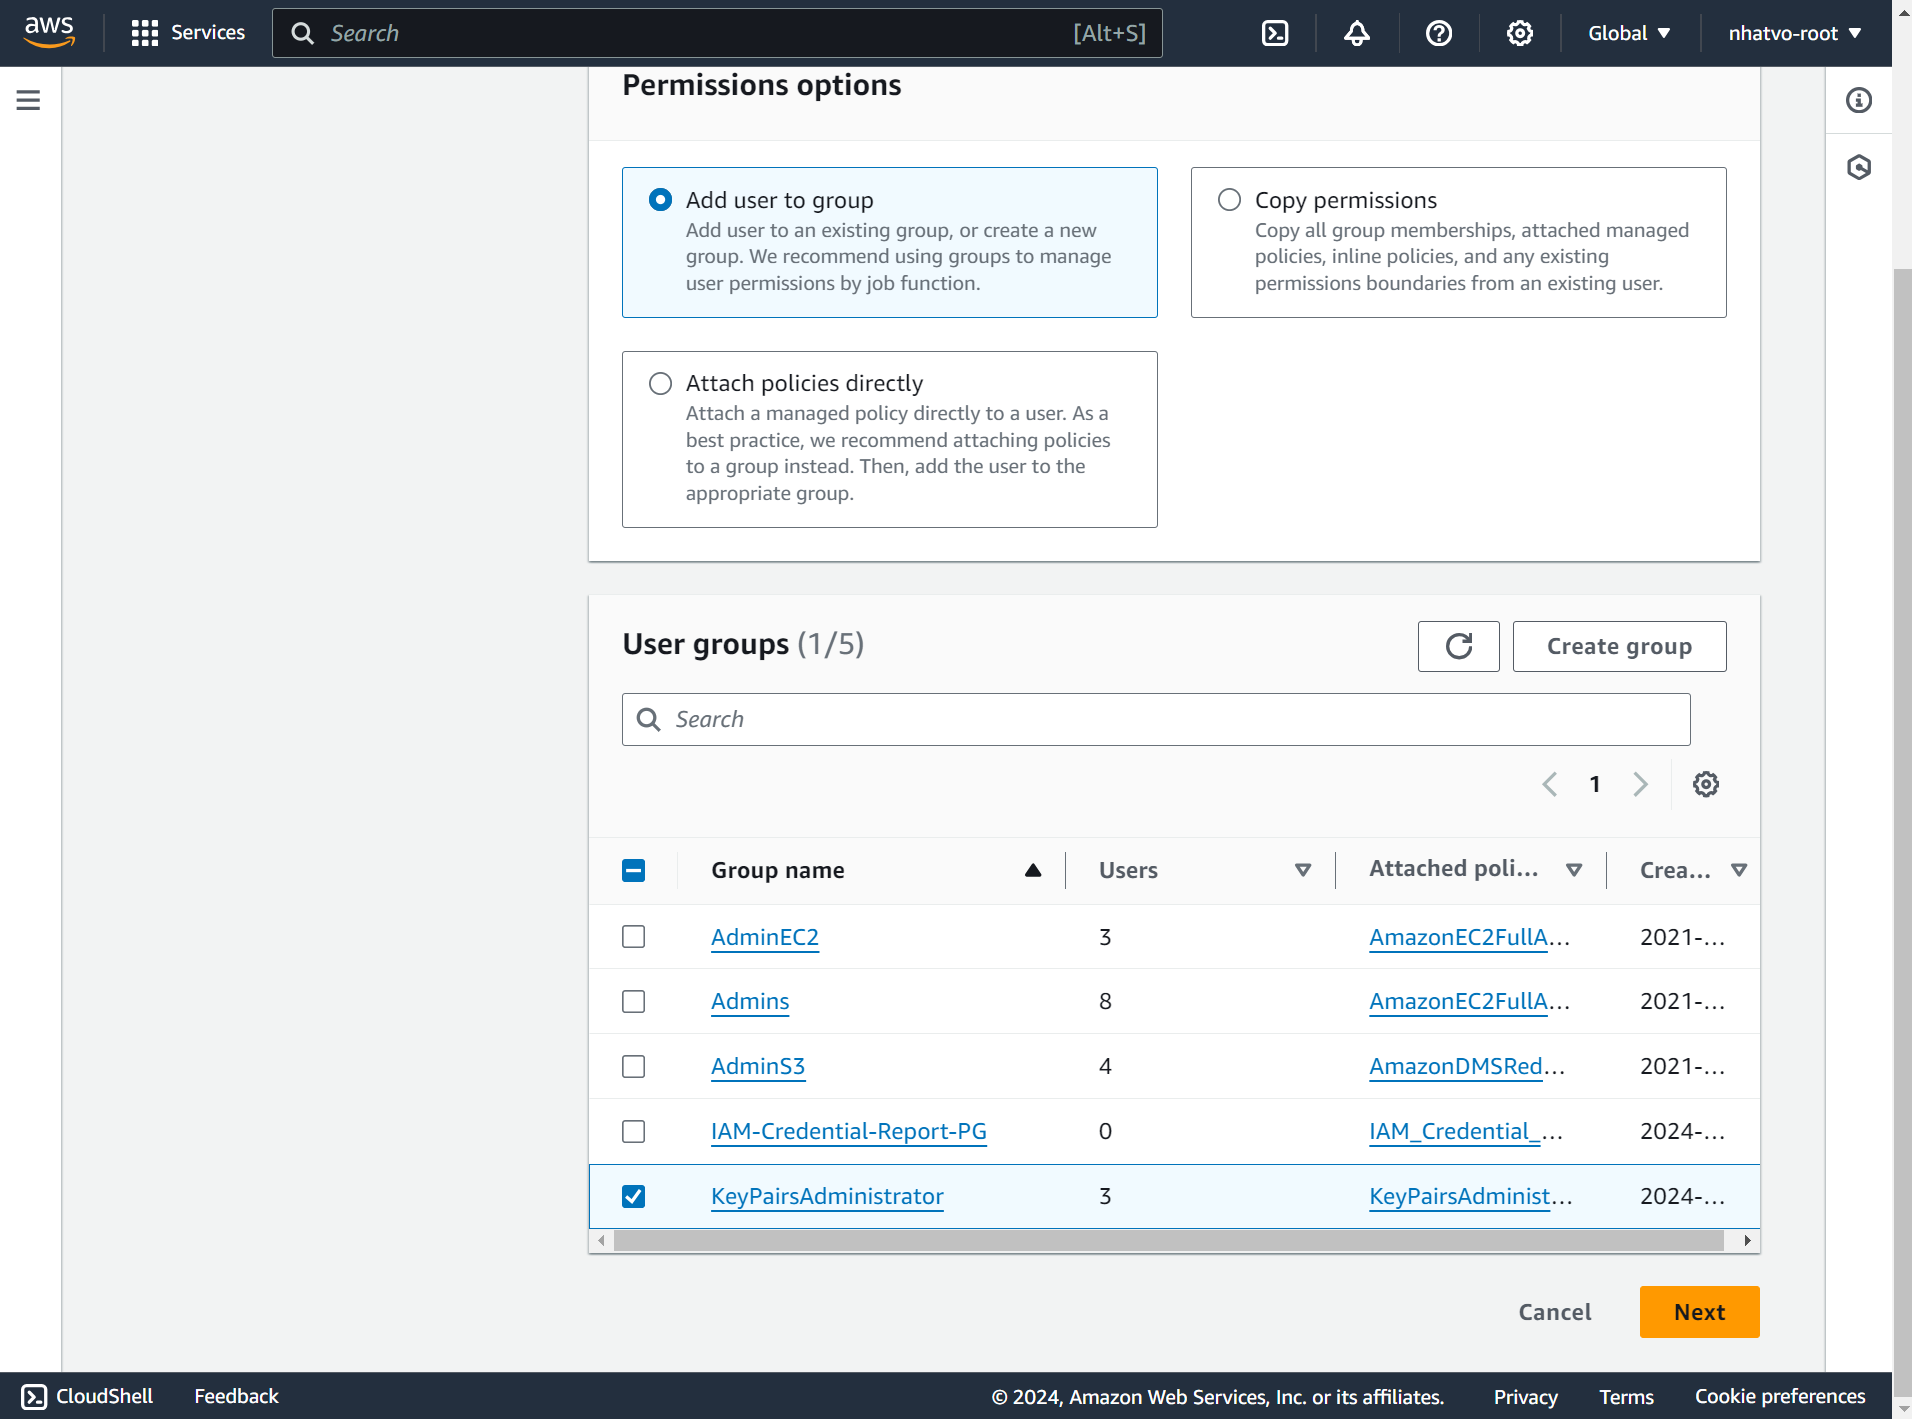Sort by Attached policies column arrow

point(1574,870)
